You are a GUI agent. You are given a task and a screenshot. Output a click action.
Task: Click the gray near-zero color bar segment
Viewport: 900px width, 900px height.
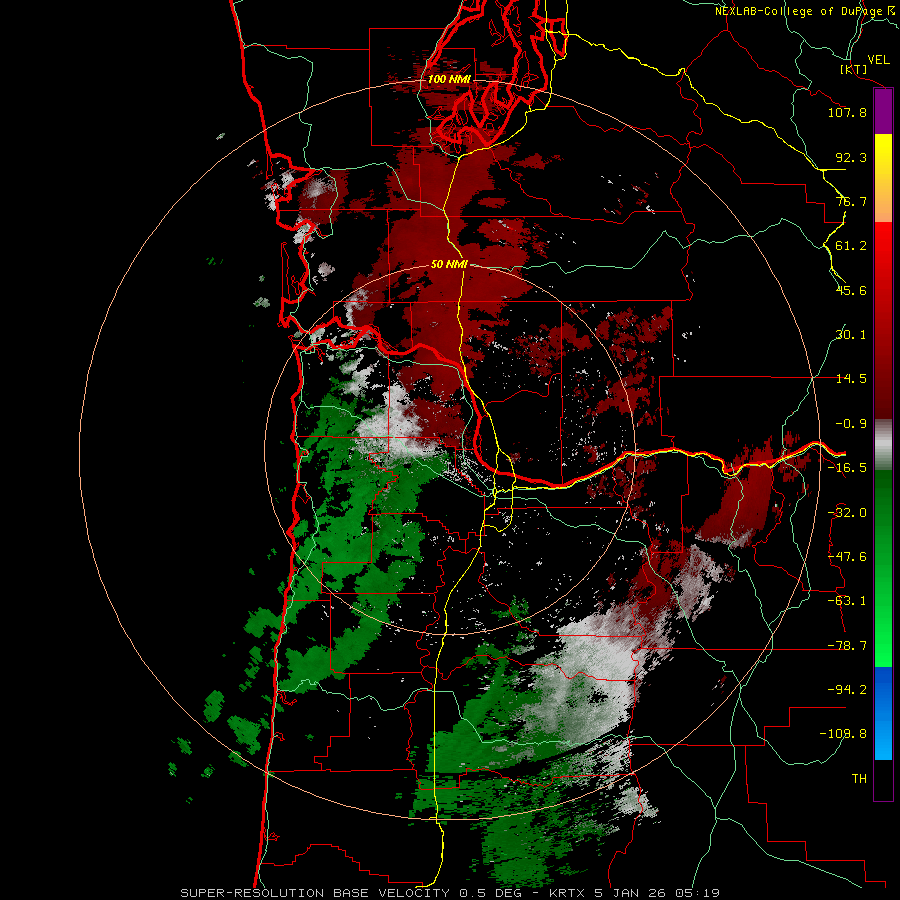(883, 445)
